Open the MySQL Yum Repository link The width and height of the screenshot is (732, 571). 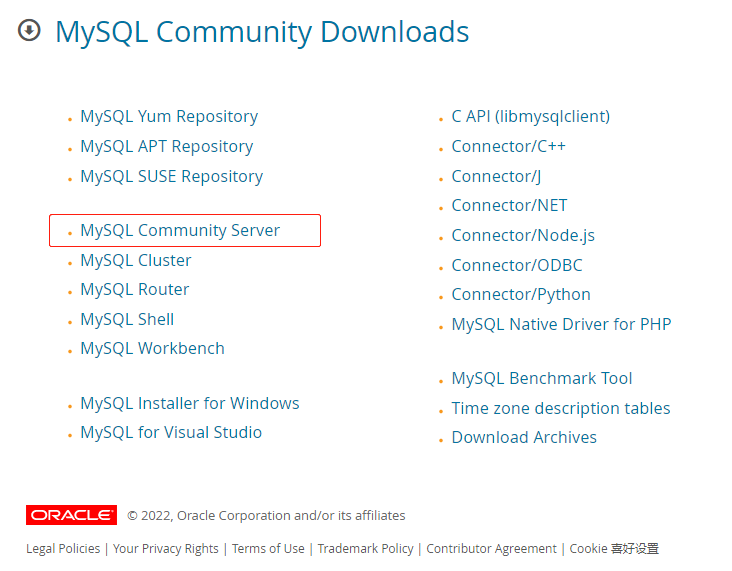pos(169,116)
